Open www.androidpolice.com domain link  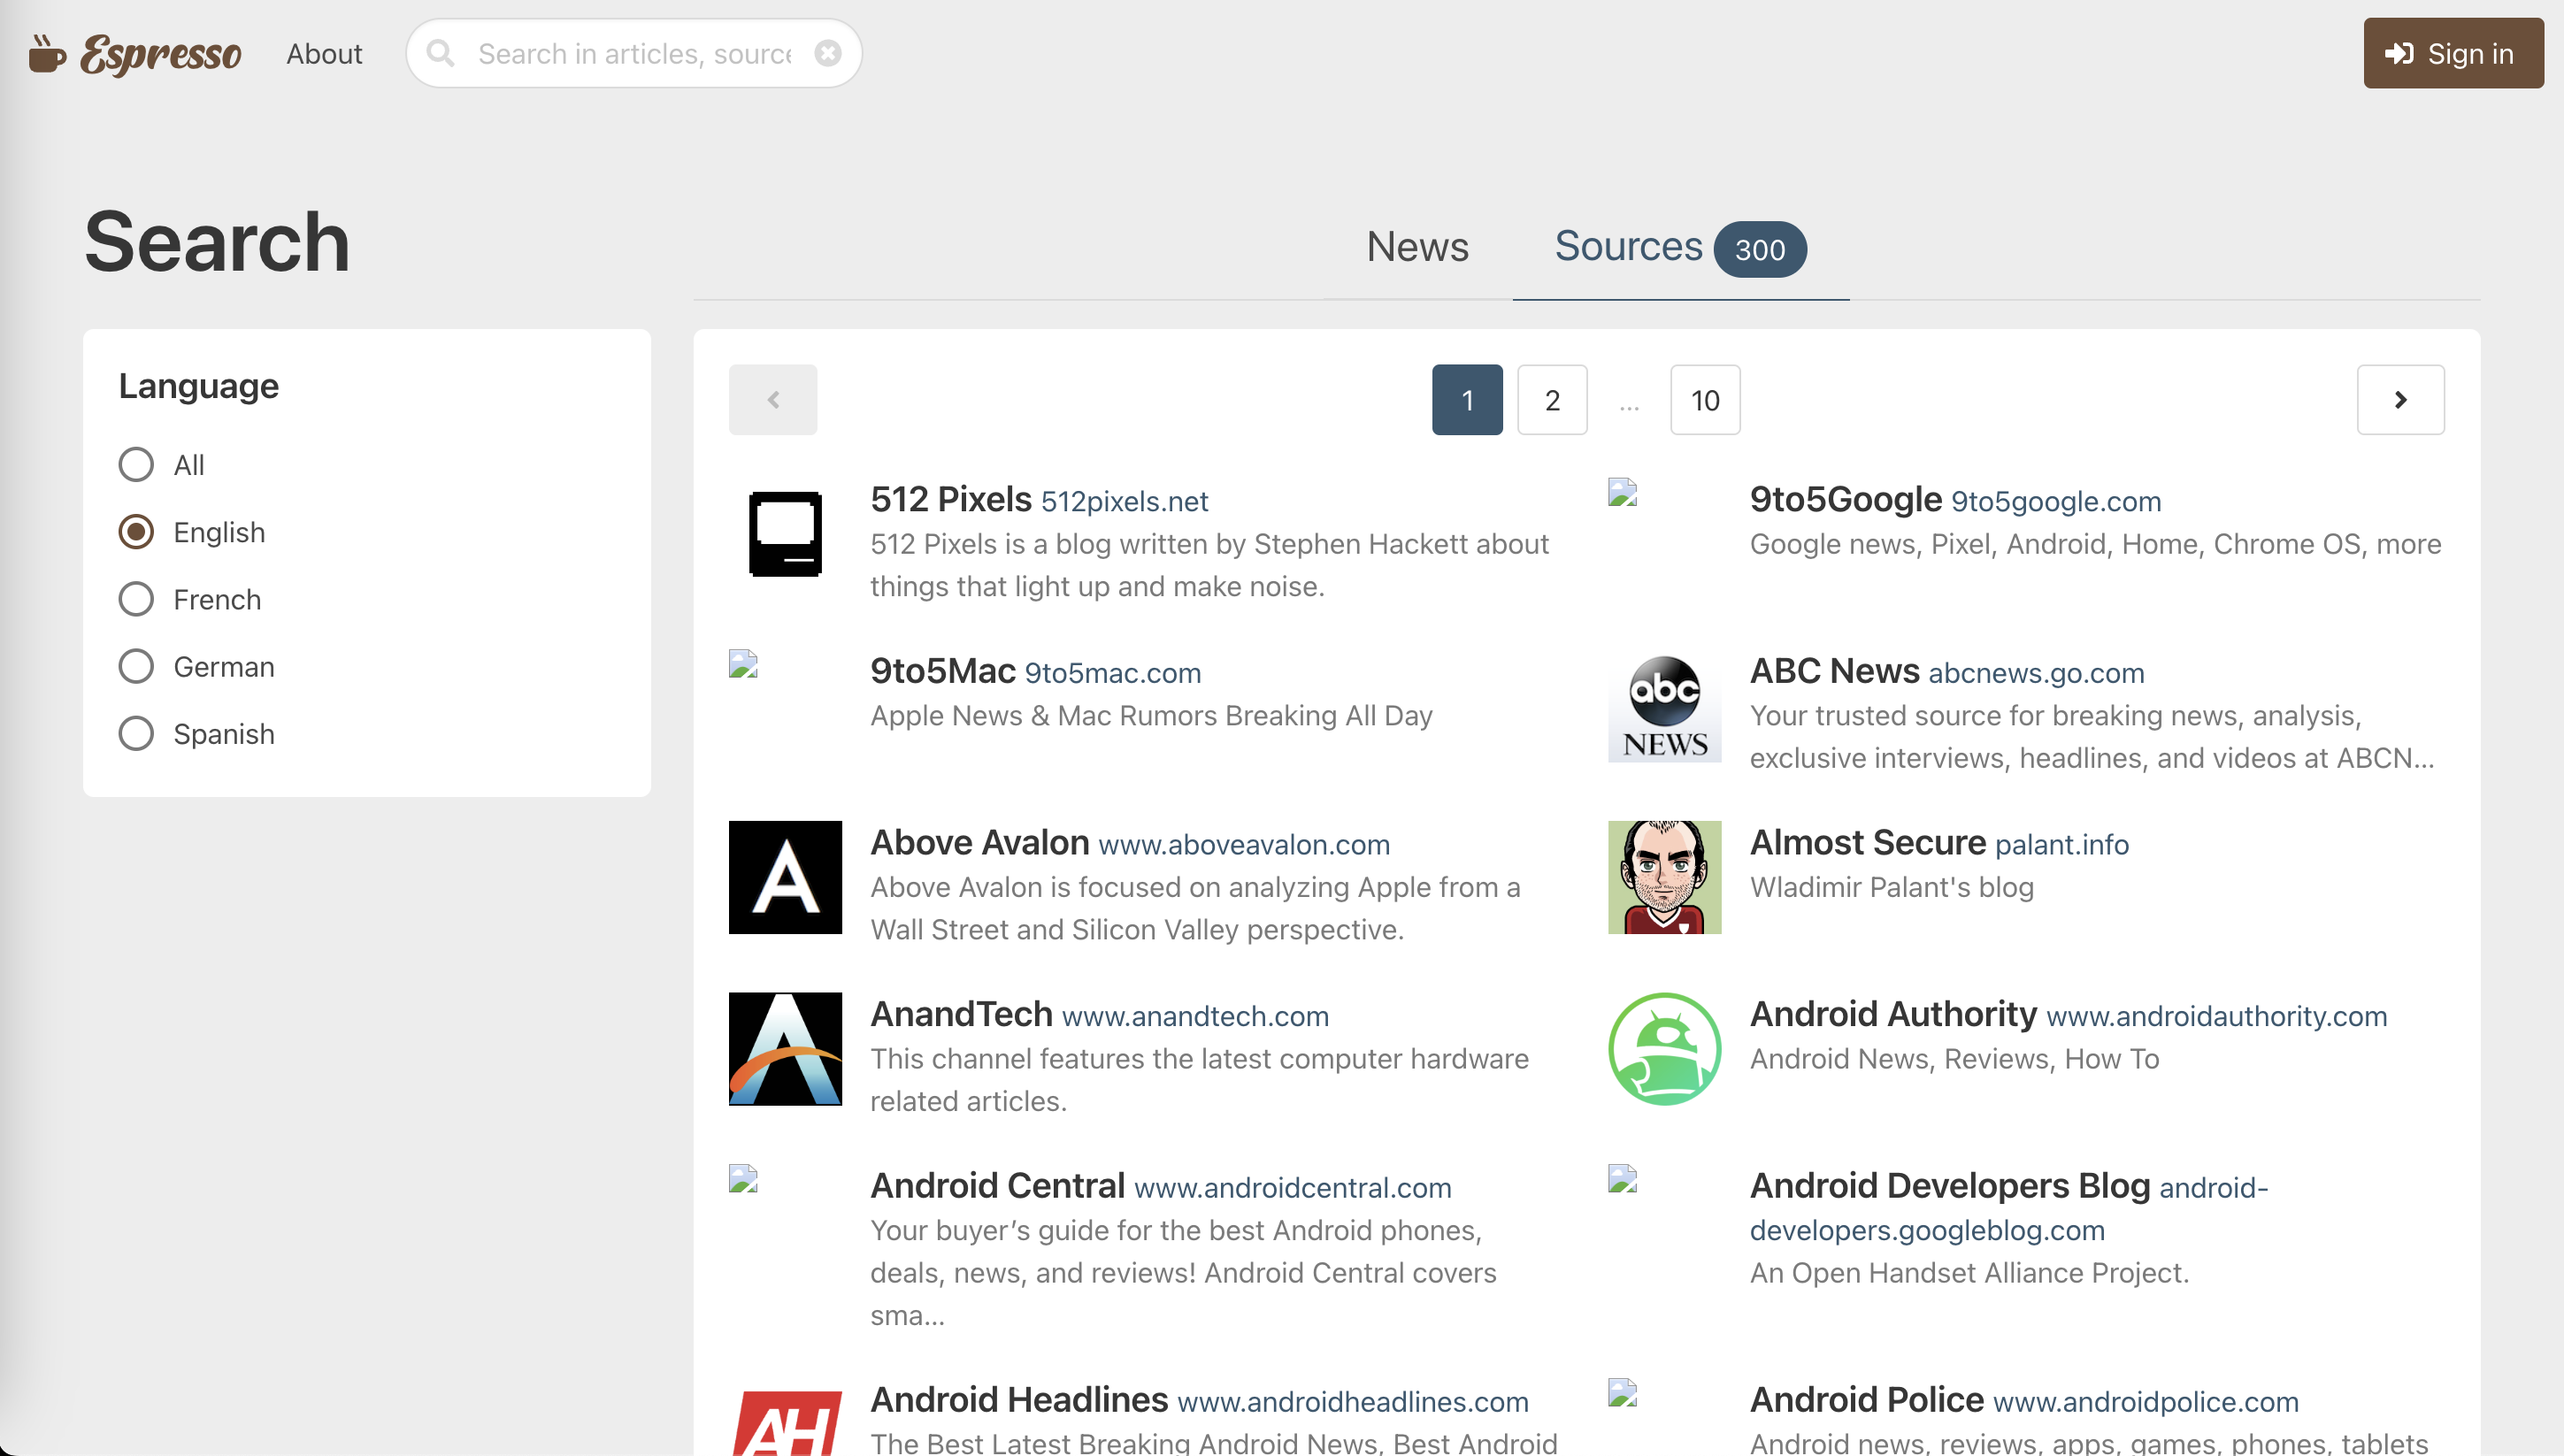tap(2145, 1401)
